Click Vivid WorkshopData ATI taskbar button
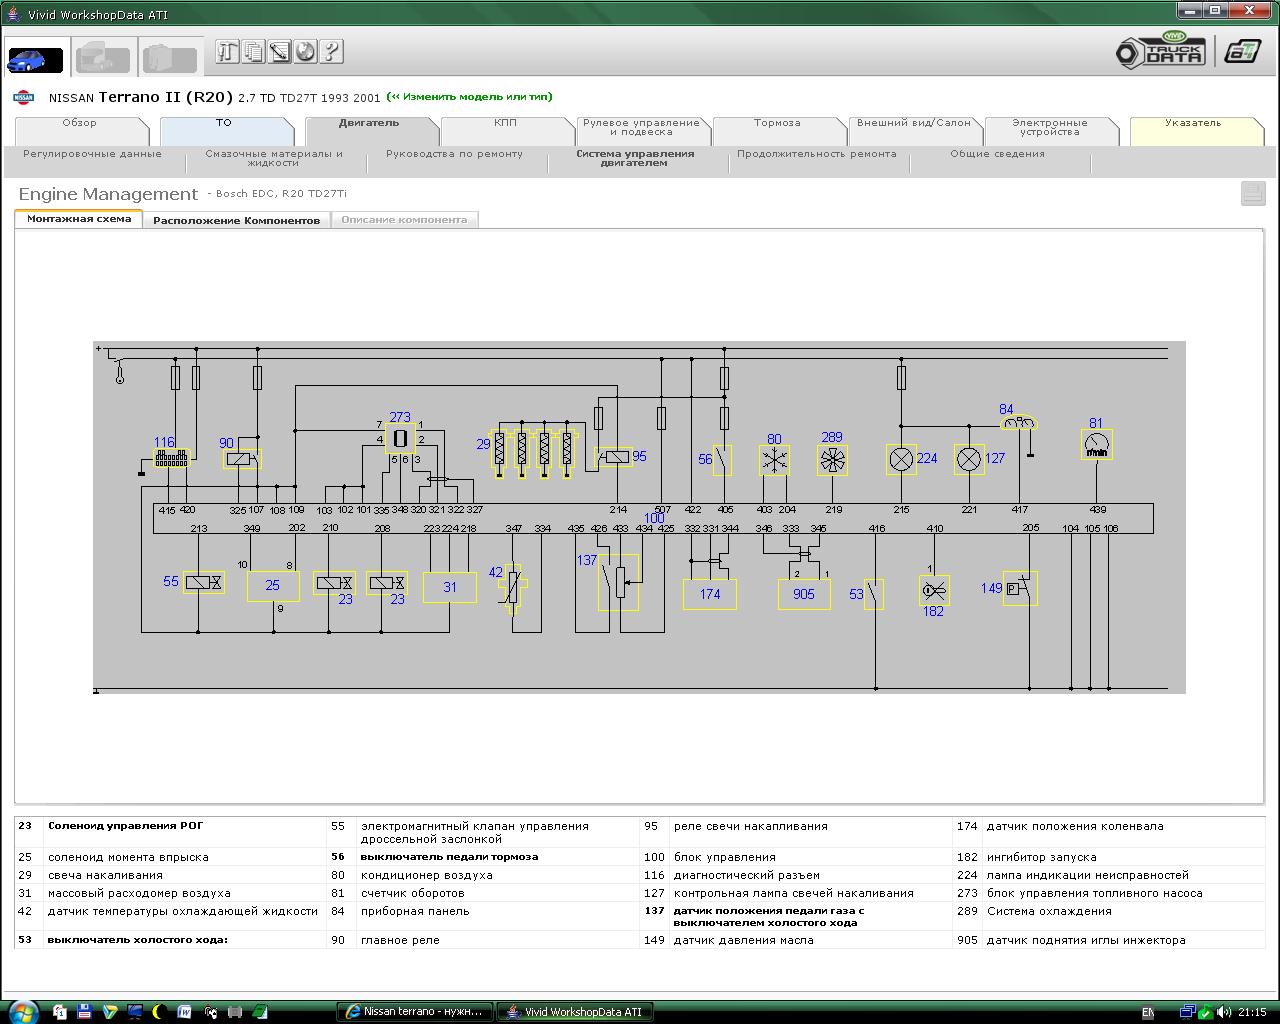The height and width of the screenshot is (1024, 1280). pos(574,1012)
